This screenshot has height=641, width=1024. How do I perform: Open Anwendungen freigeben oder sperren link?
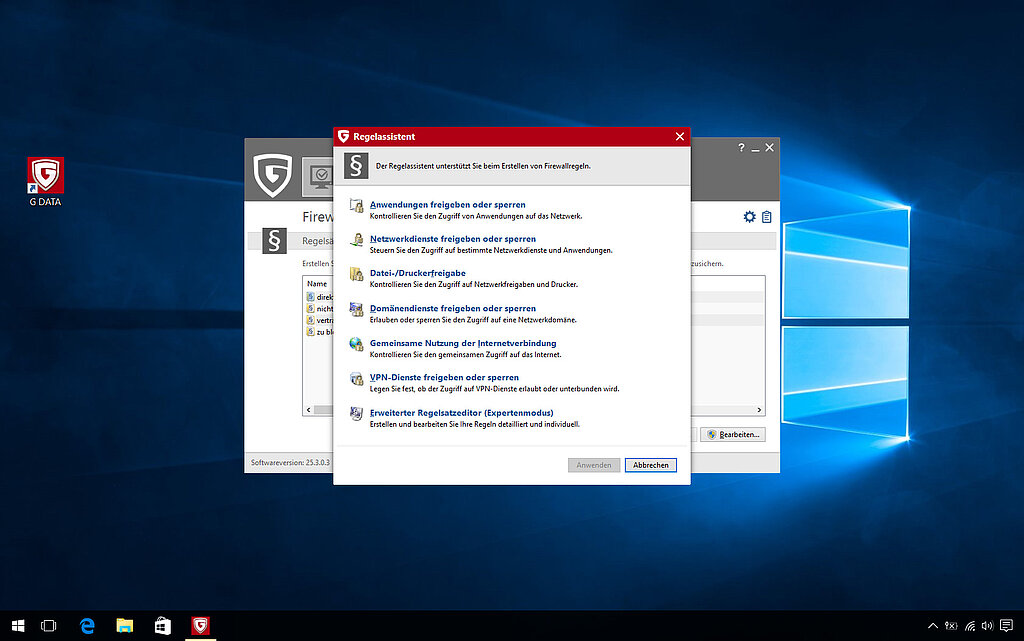447,205
